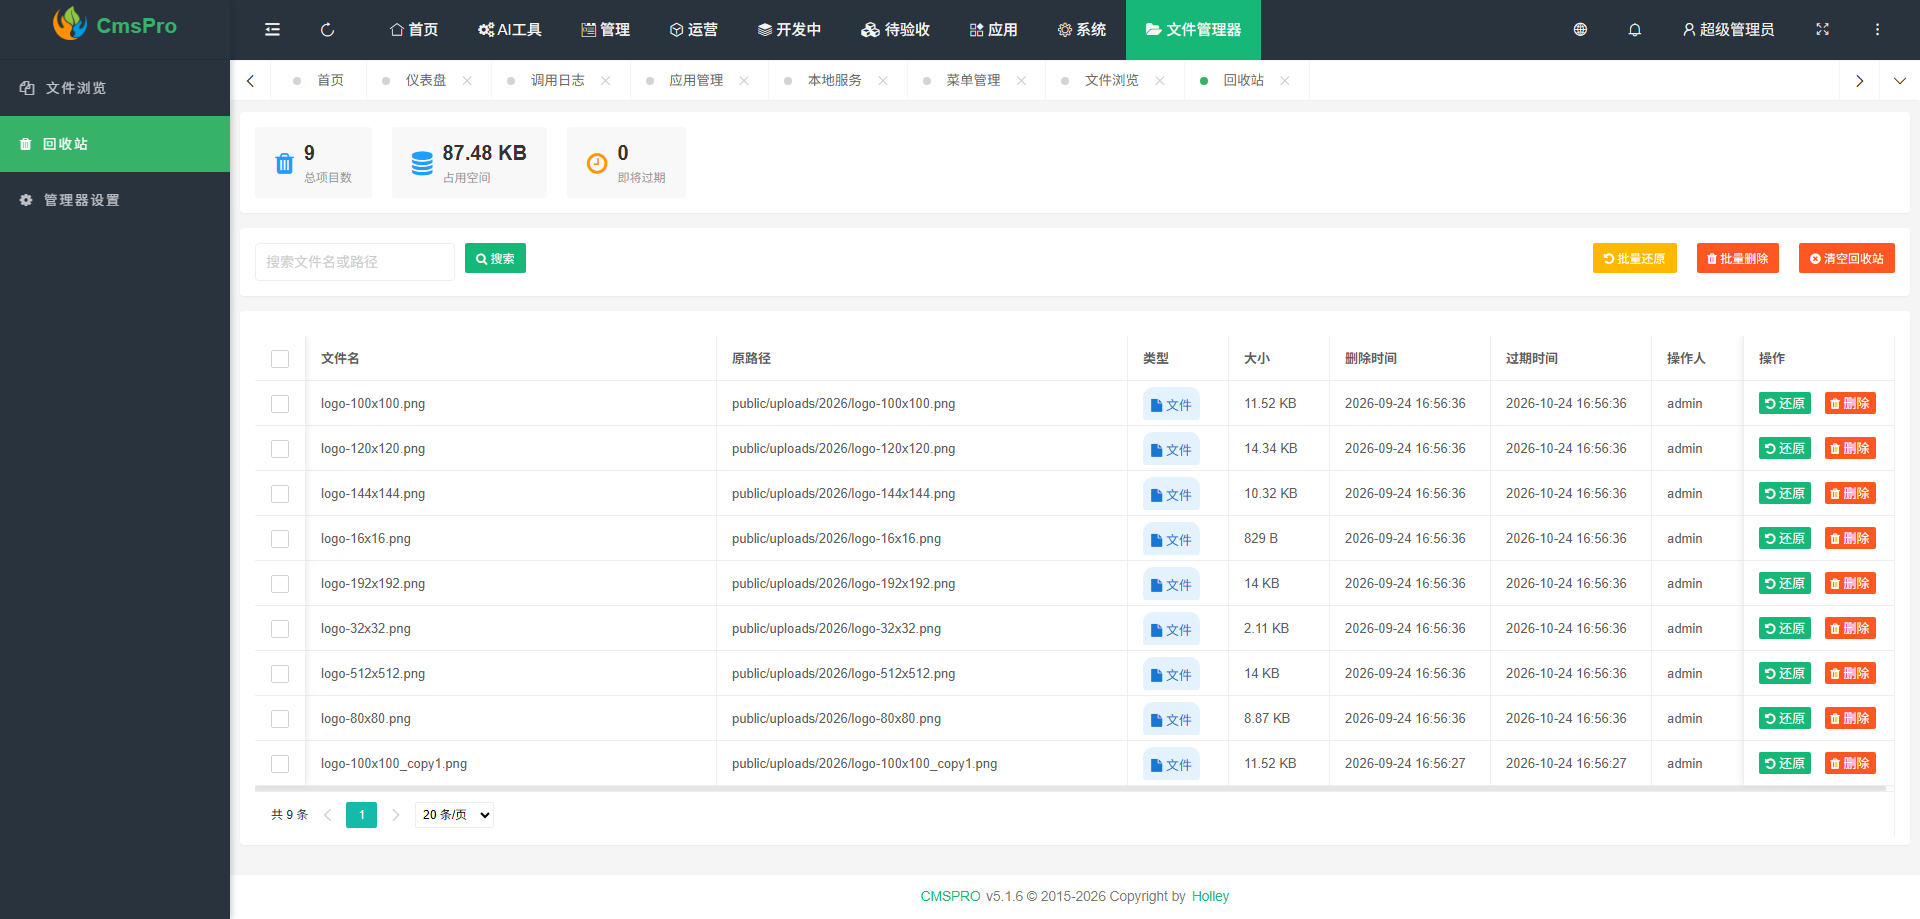Image resolution: width=1920 pixels, height=919 pixels.
Task: Click the 清空回收站 button
Action: (1847, 259)
